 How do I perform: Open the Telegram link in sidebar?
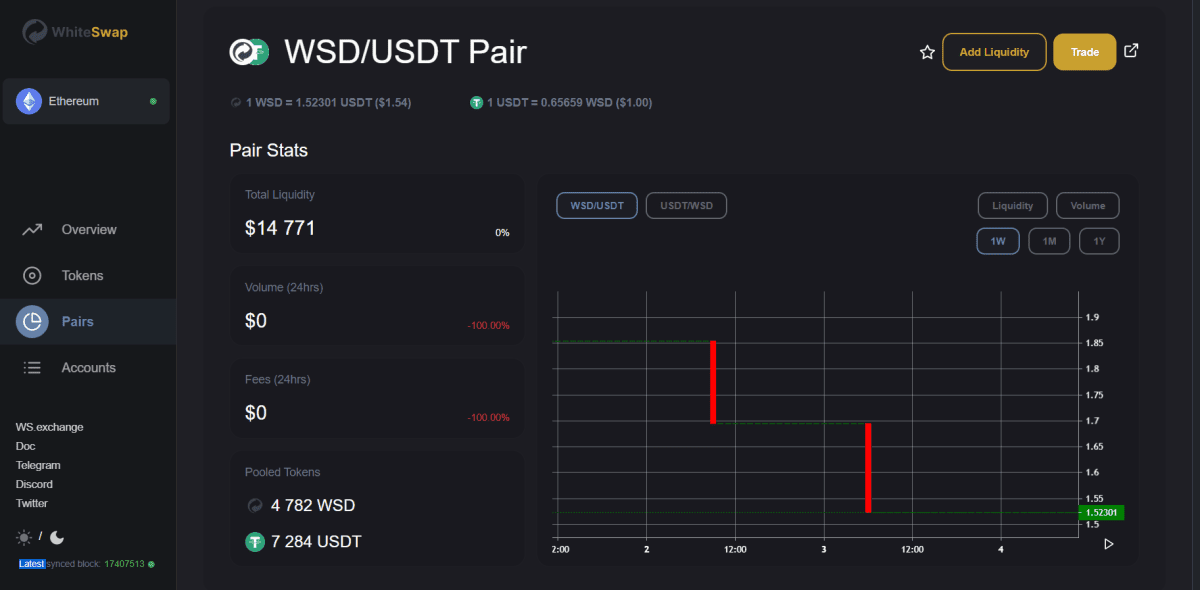click(38, 465)
